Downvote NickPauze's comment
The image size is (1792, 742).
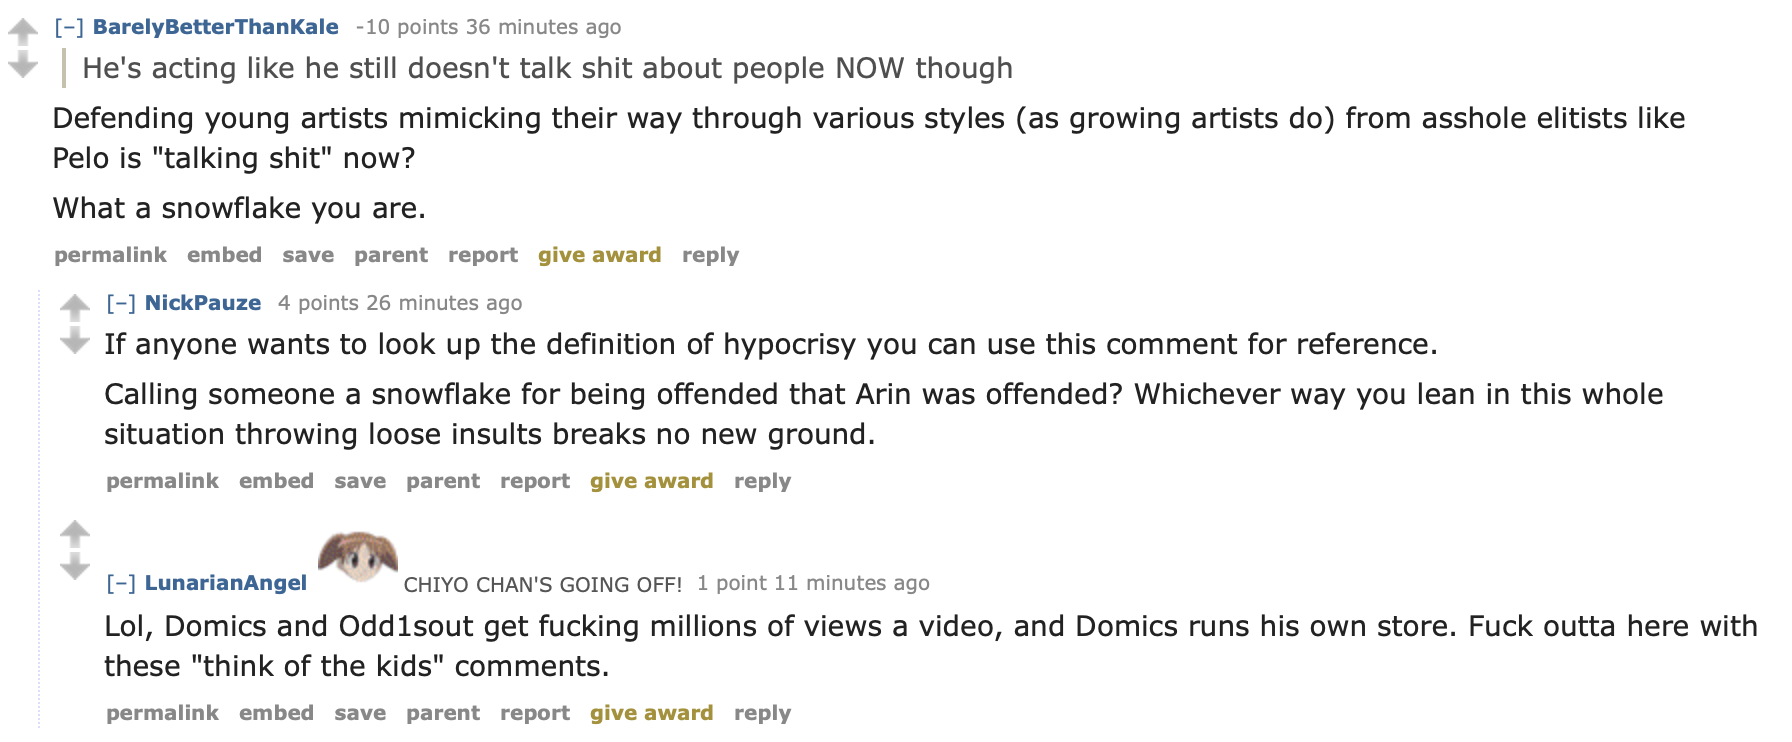point(75,341)
